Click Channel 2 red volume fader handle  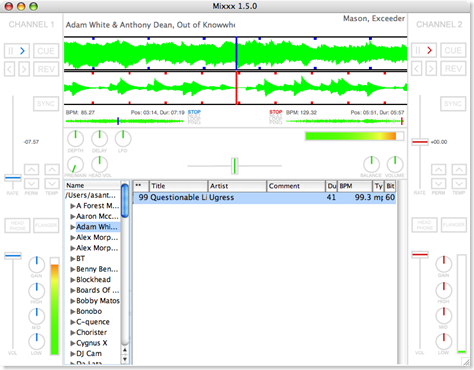click(x=420, y=255)
